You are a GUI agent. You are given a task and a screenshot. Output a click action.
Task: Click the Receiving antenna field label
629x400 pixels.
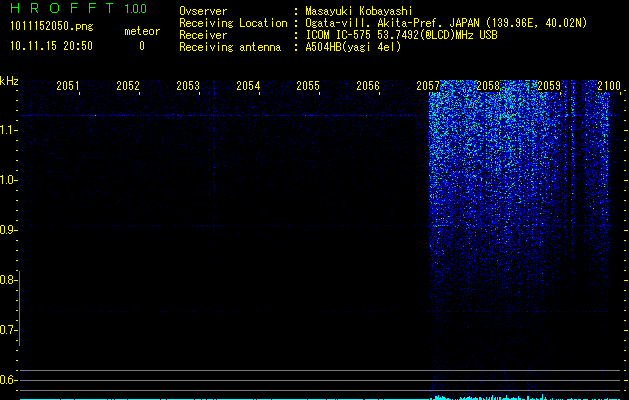pyautogui.click(x=230, y=47)
